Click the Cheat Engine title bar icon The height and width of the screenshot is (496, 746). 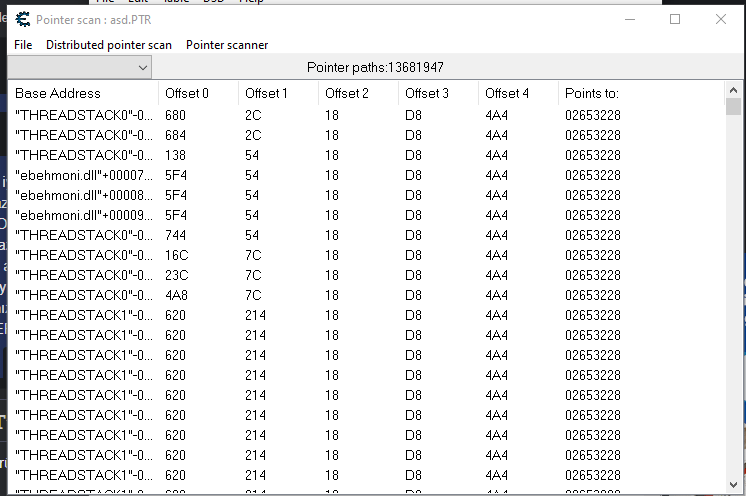click(x=22, y=19)
